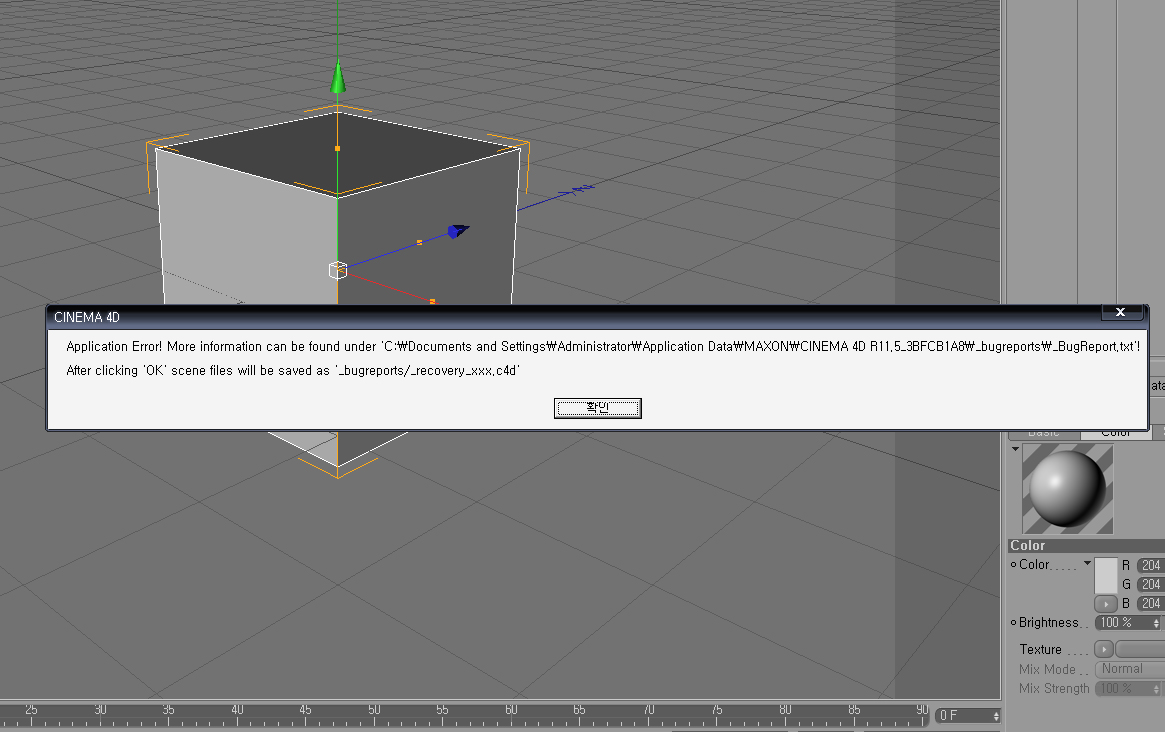Jump to frame 40 on the timeline ruler
1165x732 pixels.
(x=237, y=710)
